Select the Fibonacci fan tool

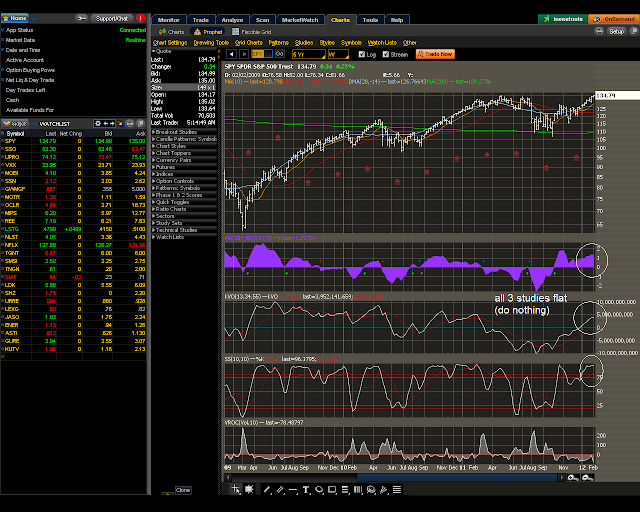(384, 490)
